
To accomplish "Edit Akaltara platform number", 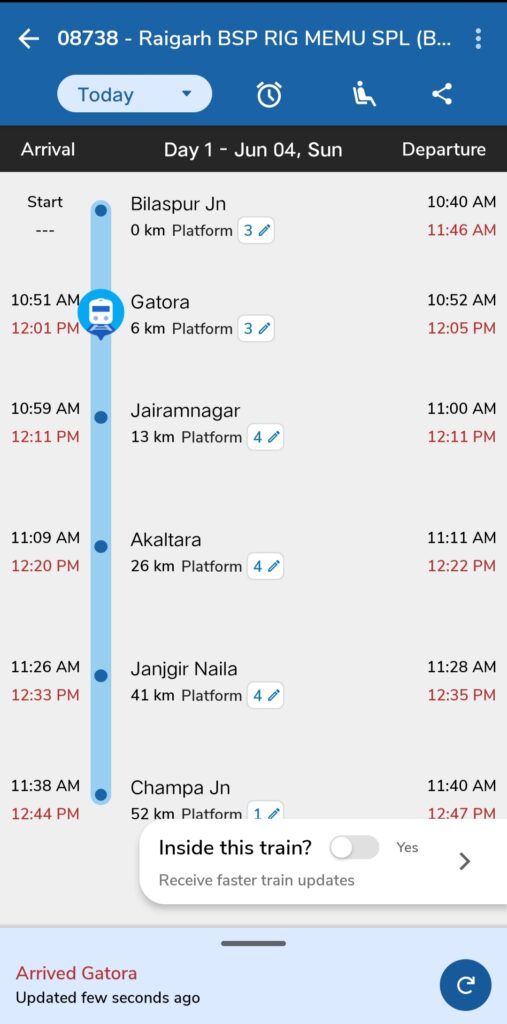I will [x=265, y=566].
